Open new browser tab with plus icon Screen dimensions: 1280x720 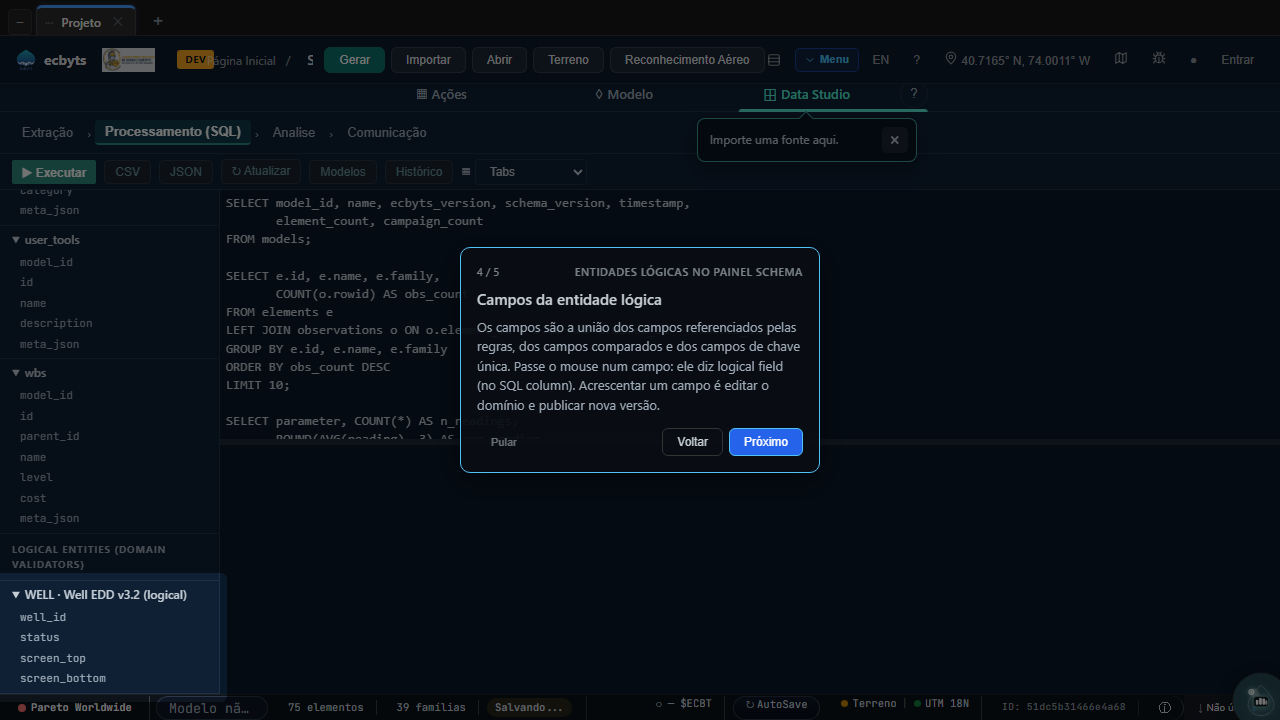[158, 21]
